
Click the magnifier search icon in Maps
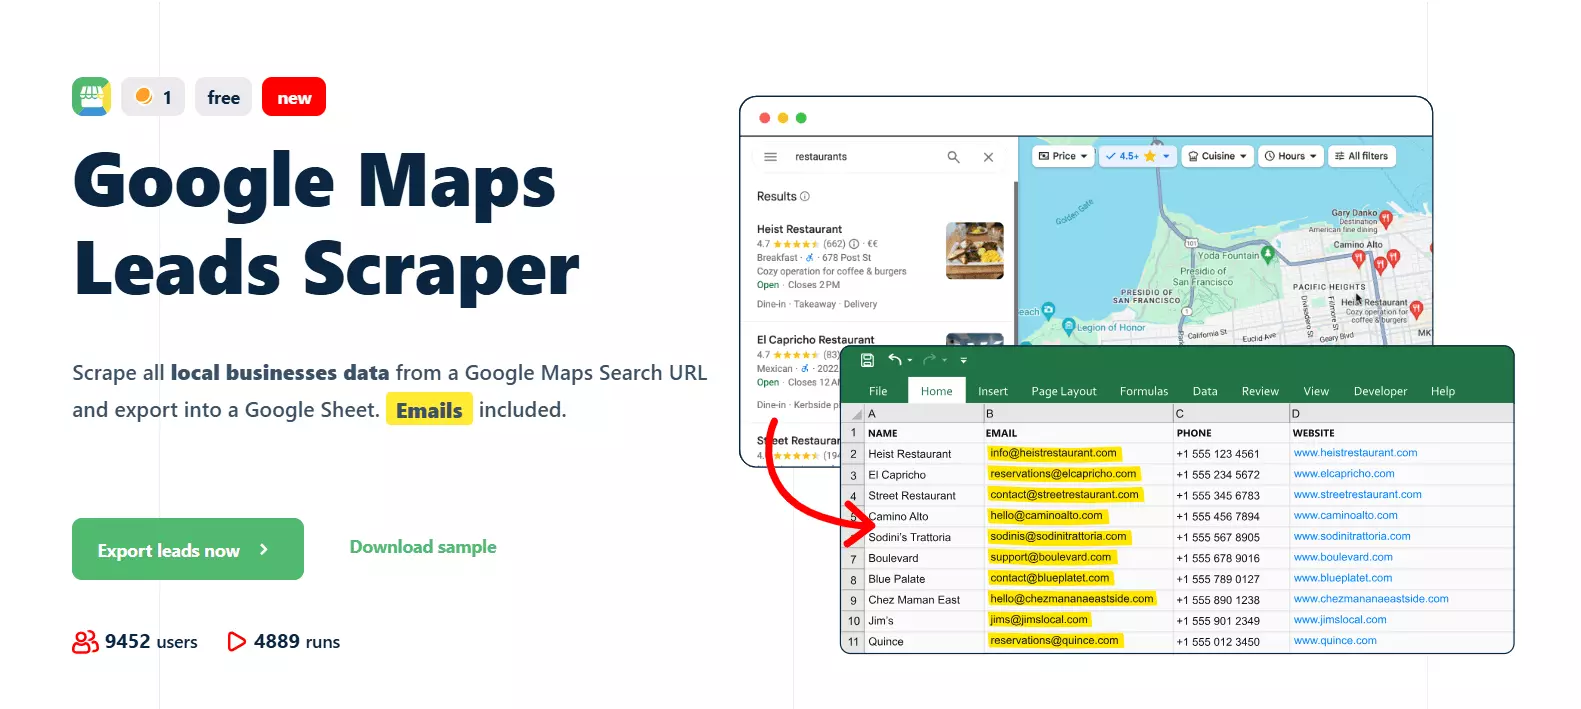(x=953, y=157)
